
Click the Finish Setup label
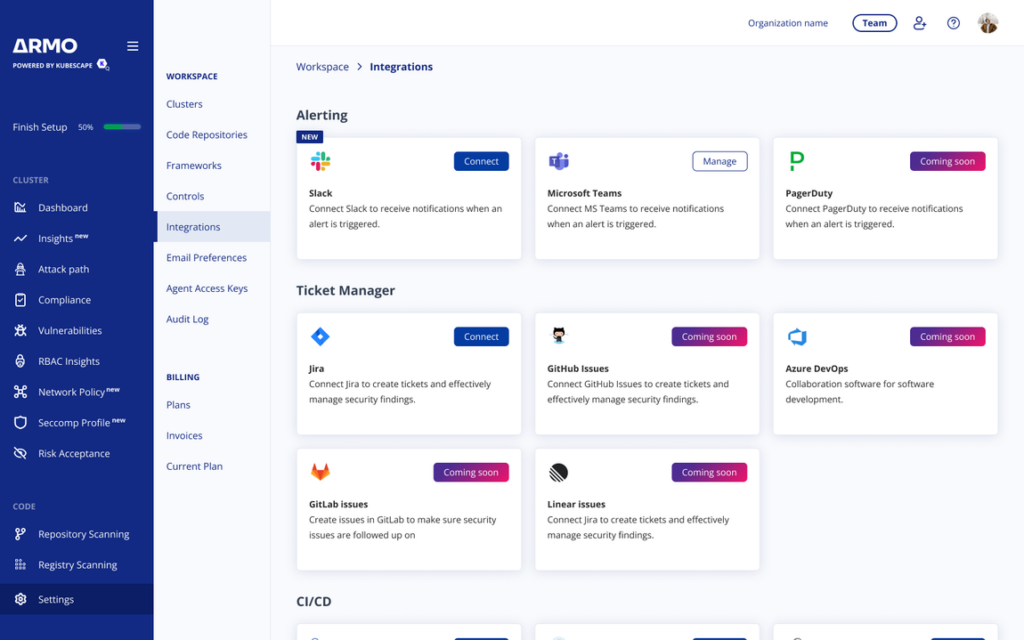pos(40,127)
